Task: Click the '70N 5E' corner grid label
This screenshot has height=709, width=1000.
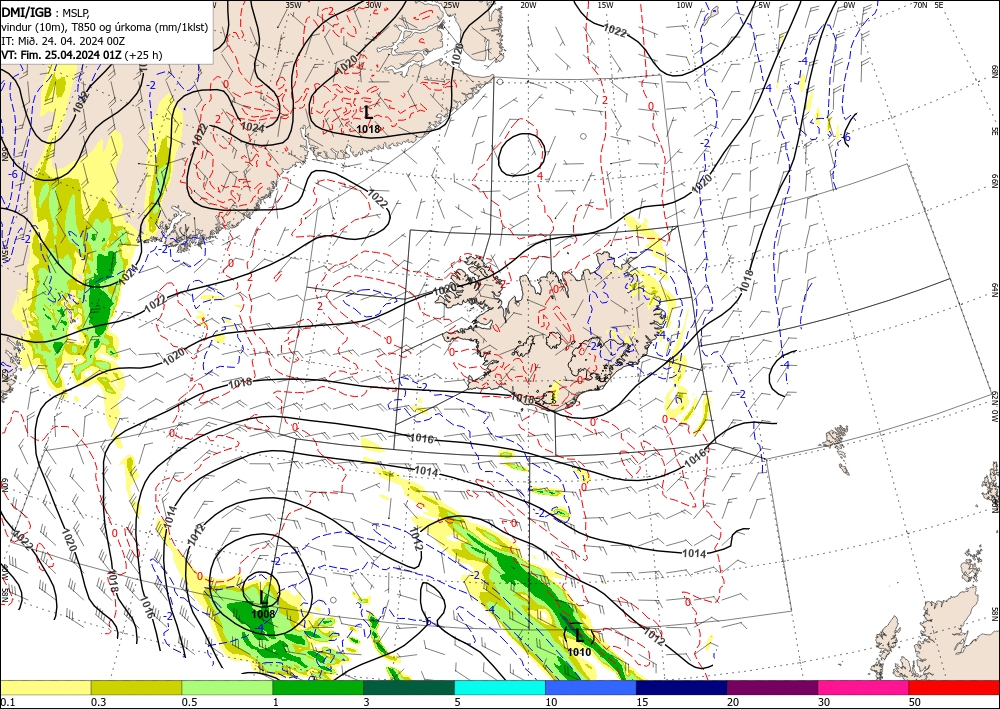Action: pos(928,5)
